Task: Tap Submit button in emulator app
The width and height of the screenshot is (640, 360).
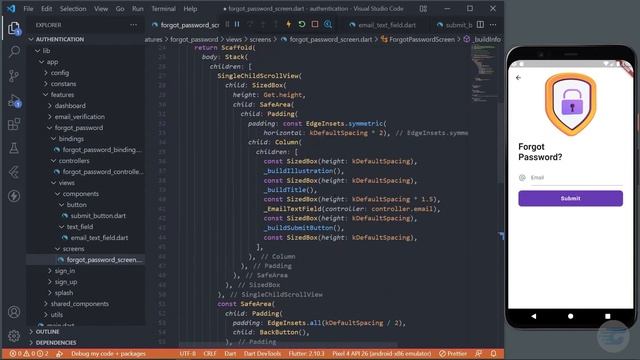Action: pos(570,198)
